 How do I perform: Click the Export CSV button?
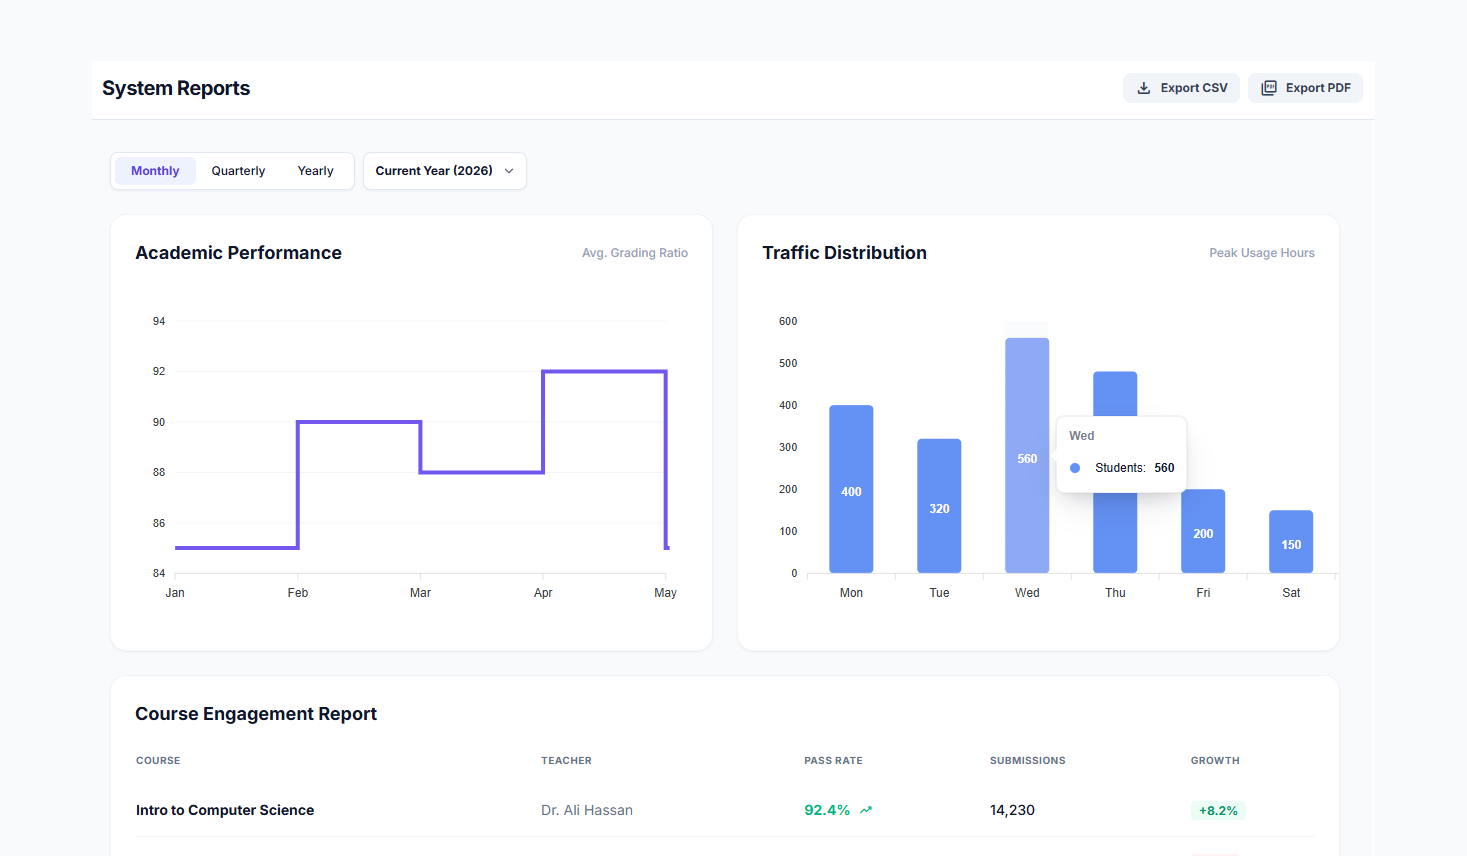[x=1181, y=88]
